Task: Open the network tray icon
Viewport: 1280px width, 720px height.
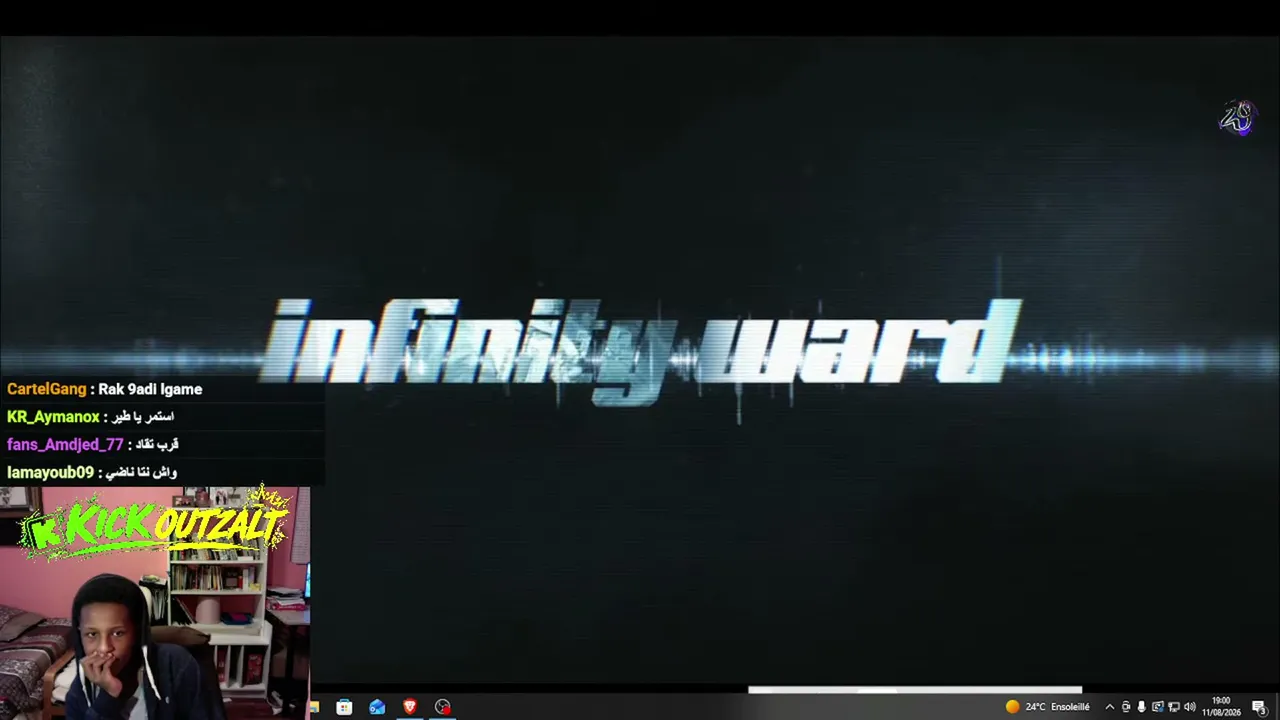Action: coord(1174,707)
